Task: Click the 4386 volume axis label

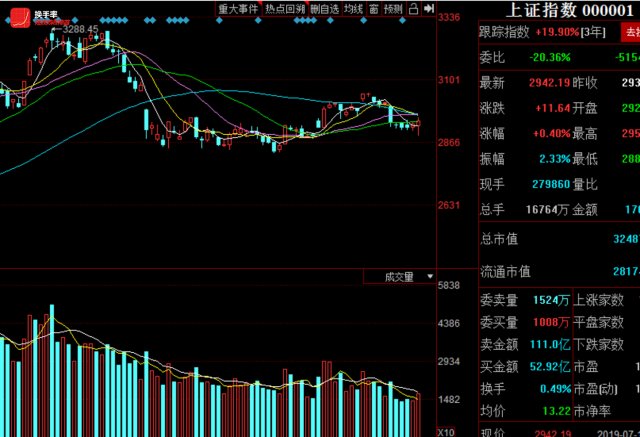Action: click(449, 324)
